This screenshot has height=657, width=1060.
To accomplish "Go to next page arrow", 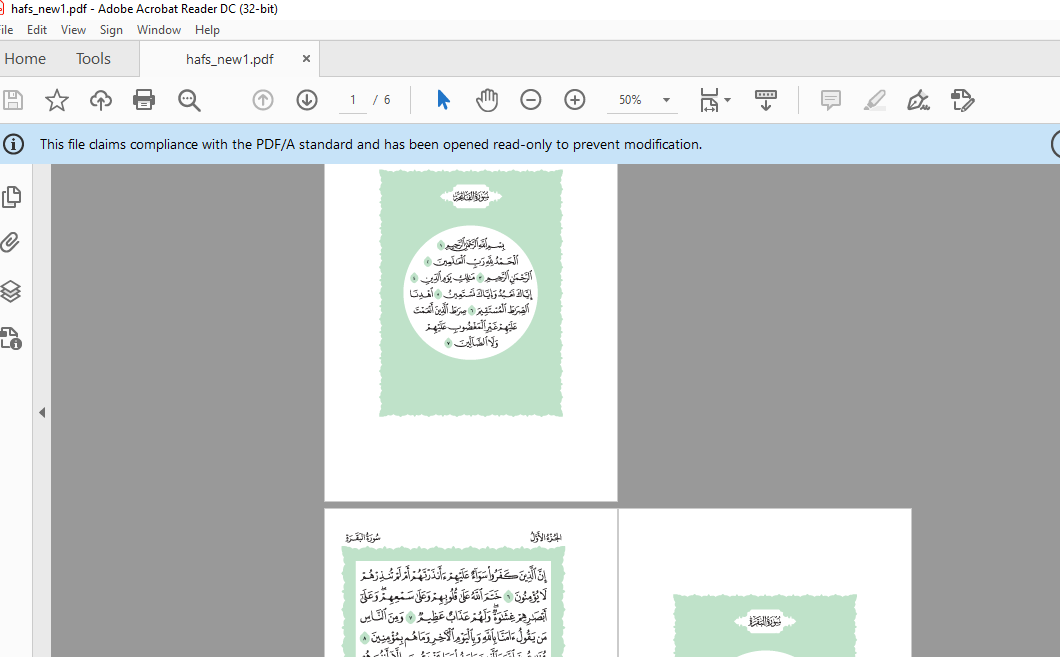I will (x=307, y=100).
